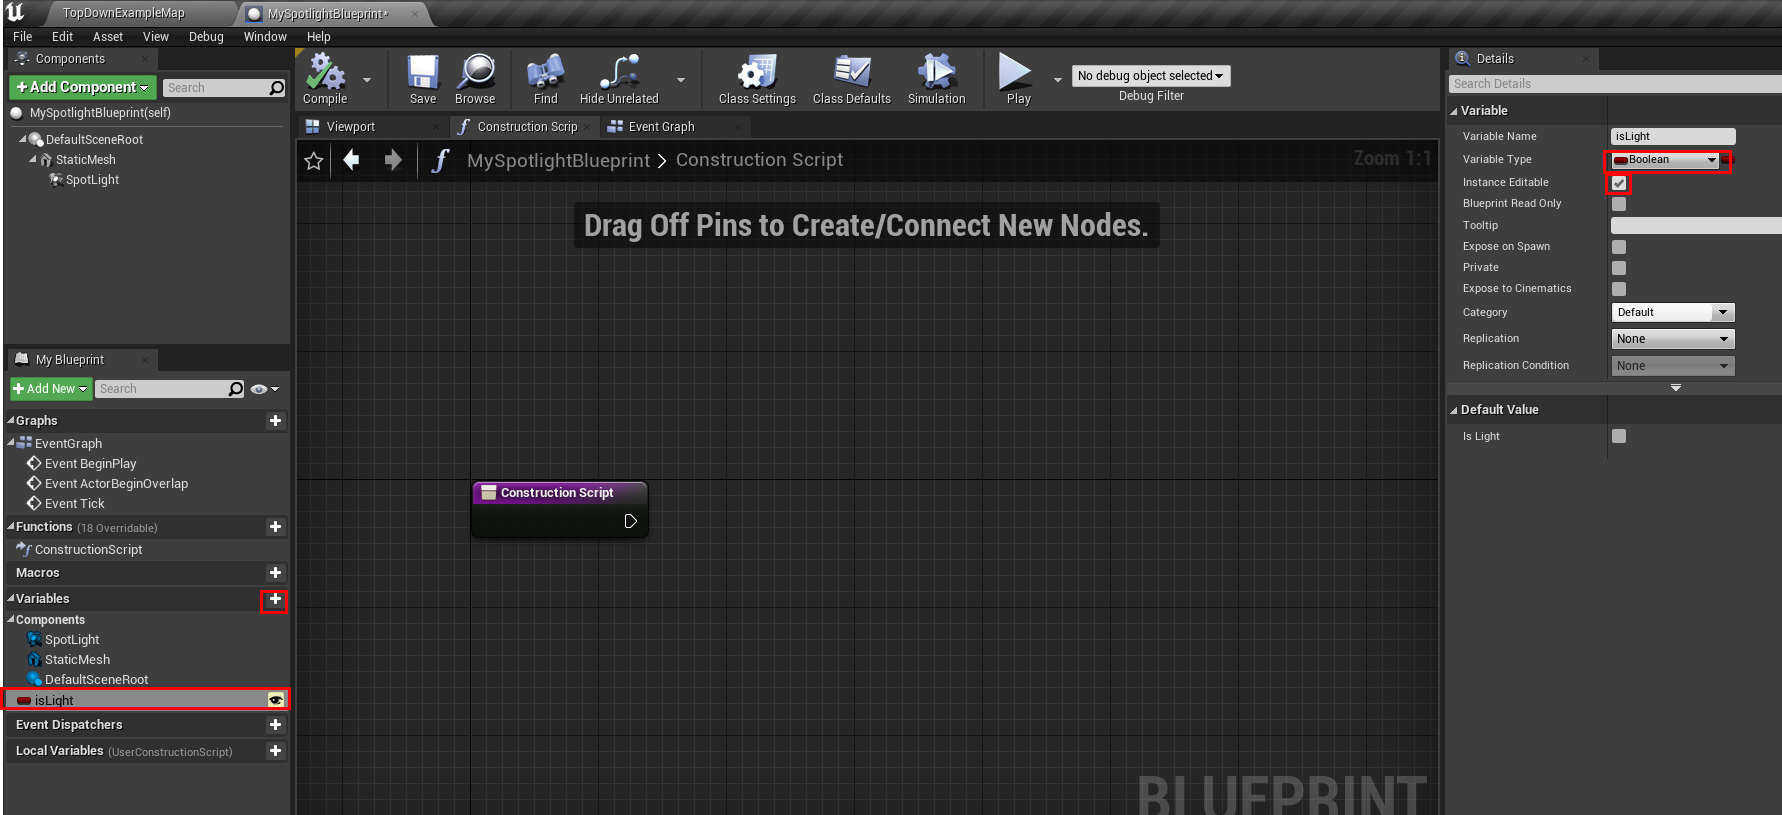This screenshot has width=1782, height=815.
Task: Open Class Defaults
Action: click(851, 79)
